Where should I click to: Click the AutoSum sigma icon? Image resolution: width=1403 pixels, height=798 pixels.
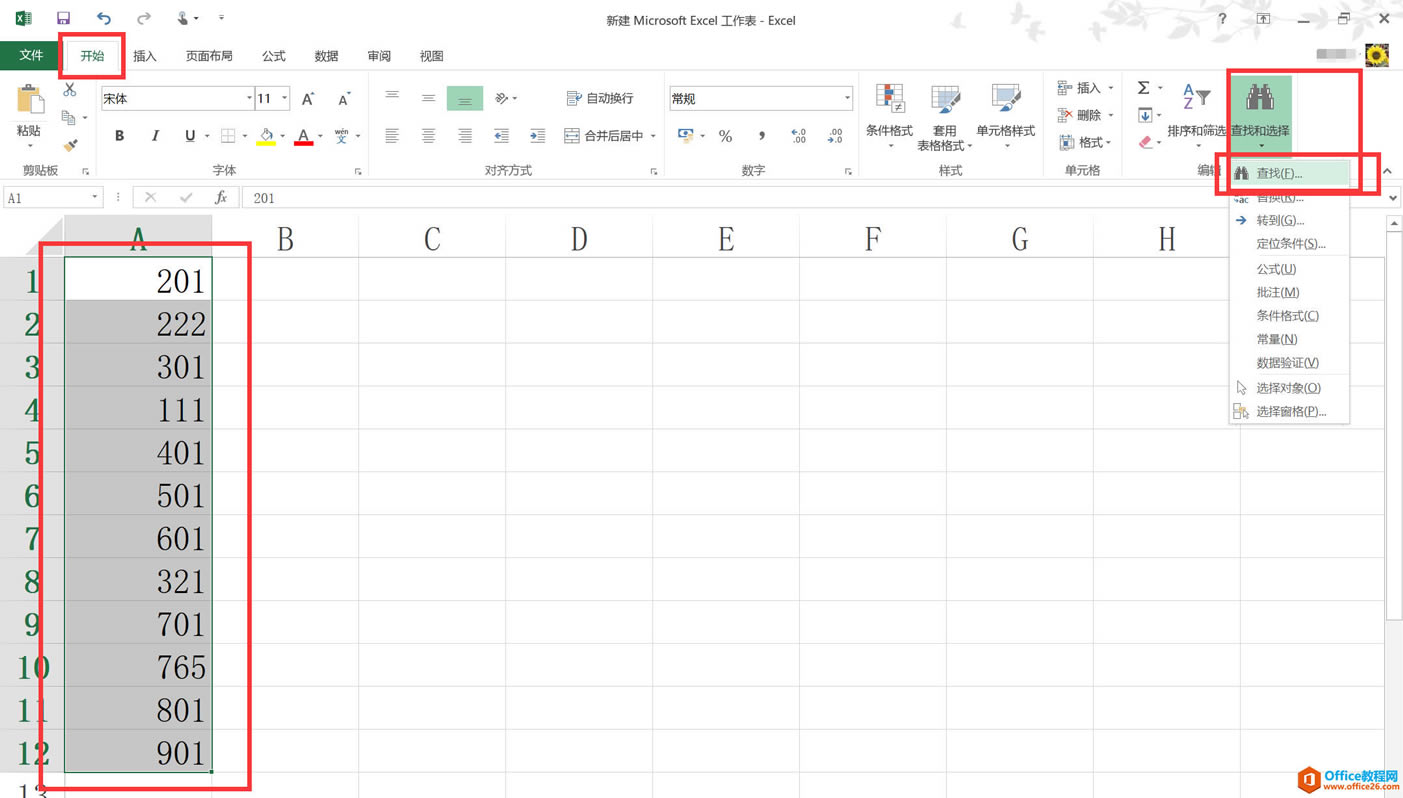(x=1143, y=88)
